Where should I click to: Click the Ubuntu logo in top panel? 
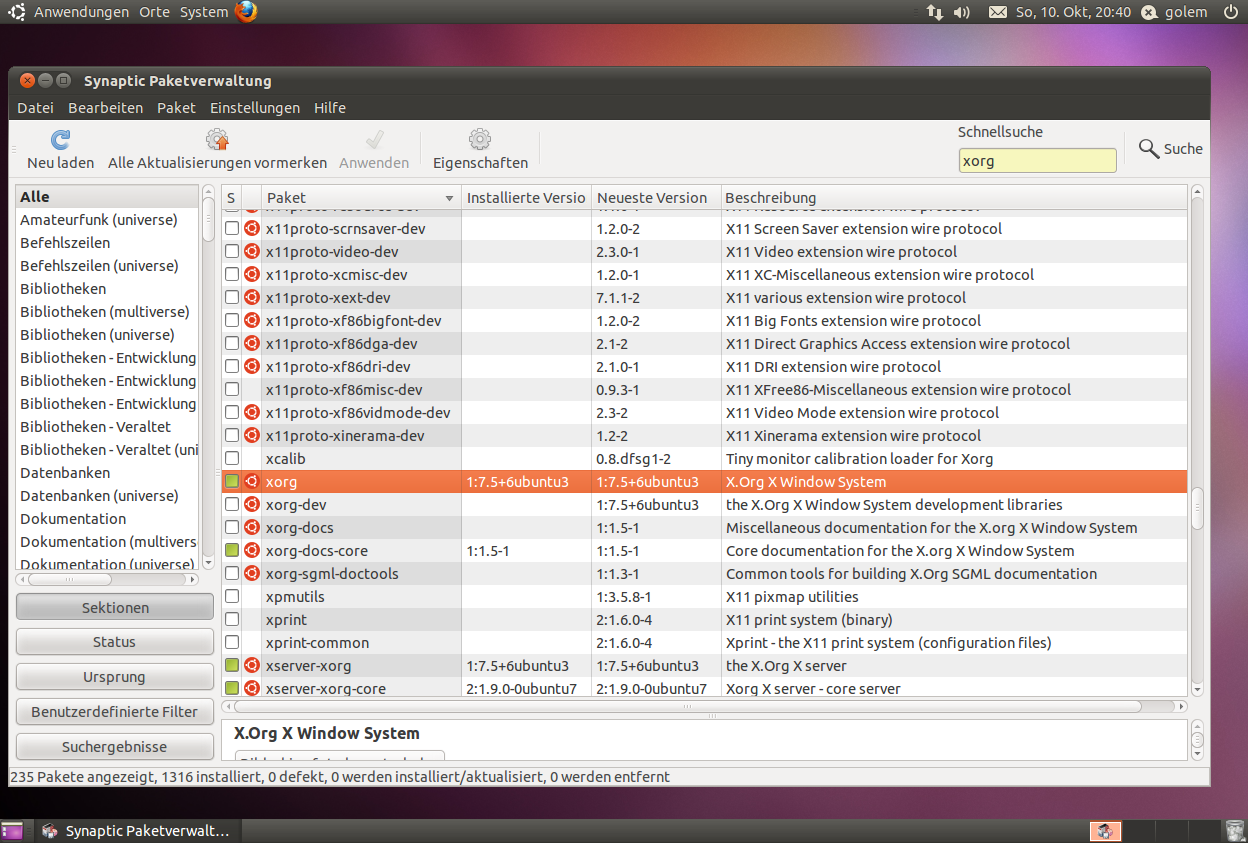[x=17, y=12]
